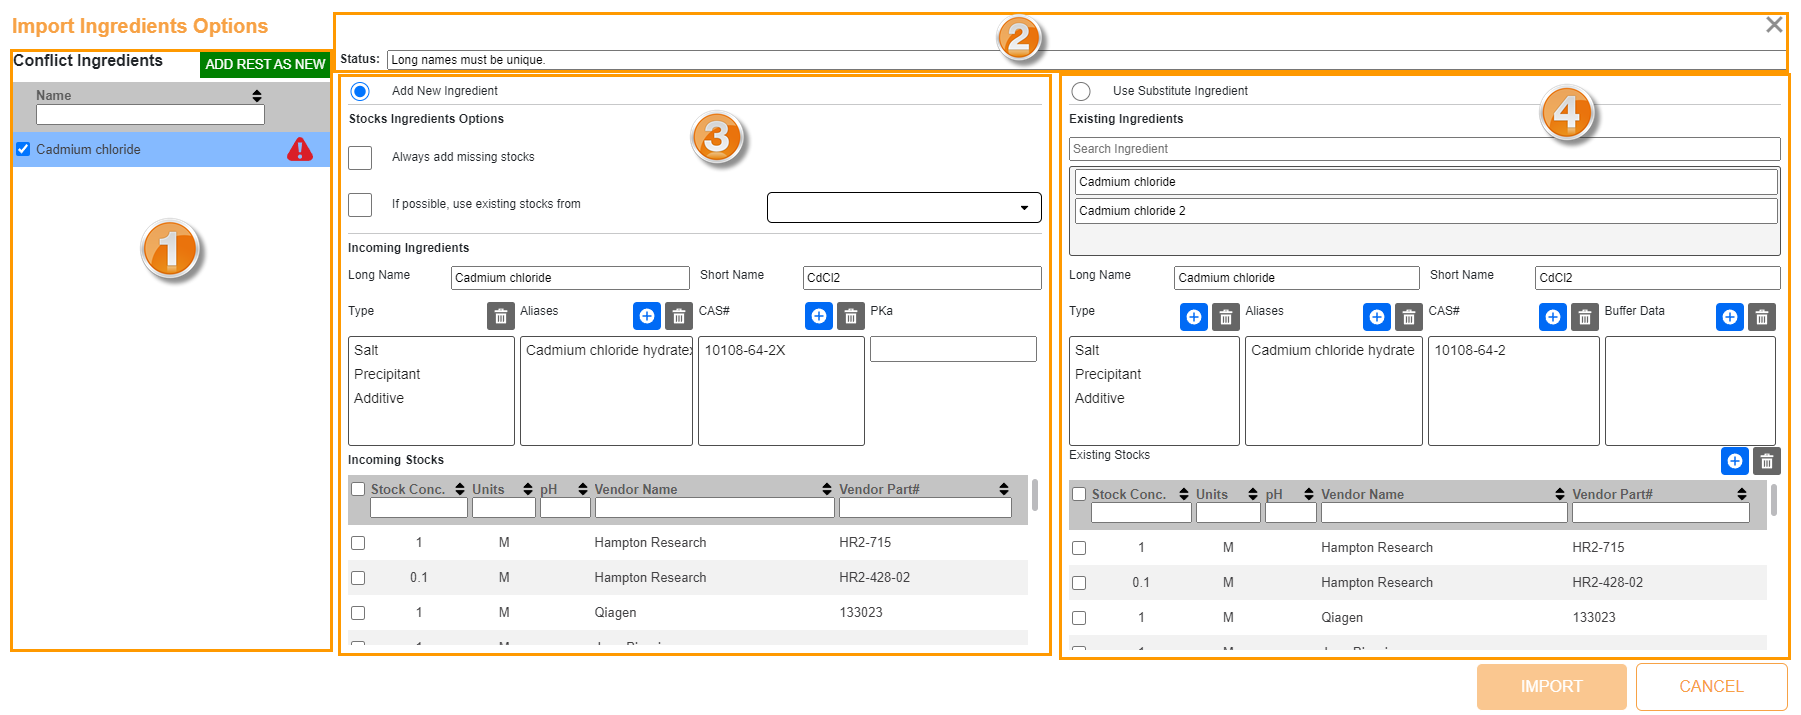This screenshot has width=1801, height=715.
Task: Click ADD REST AS NEW button
Action: pos(265,64)
